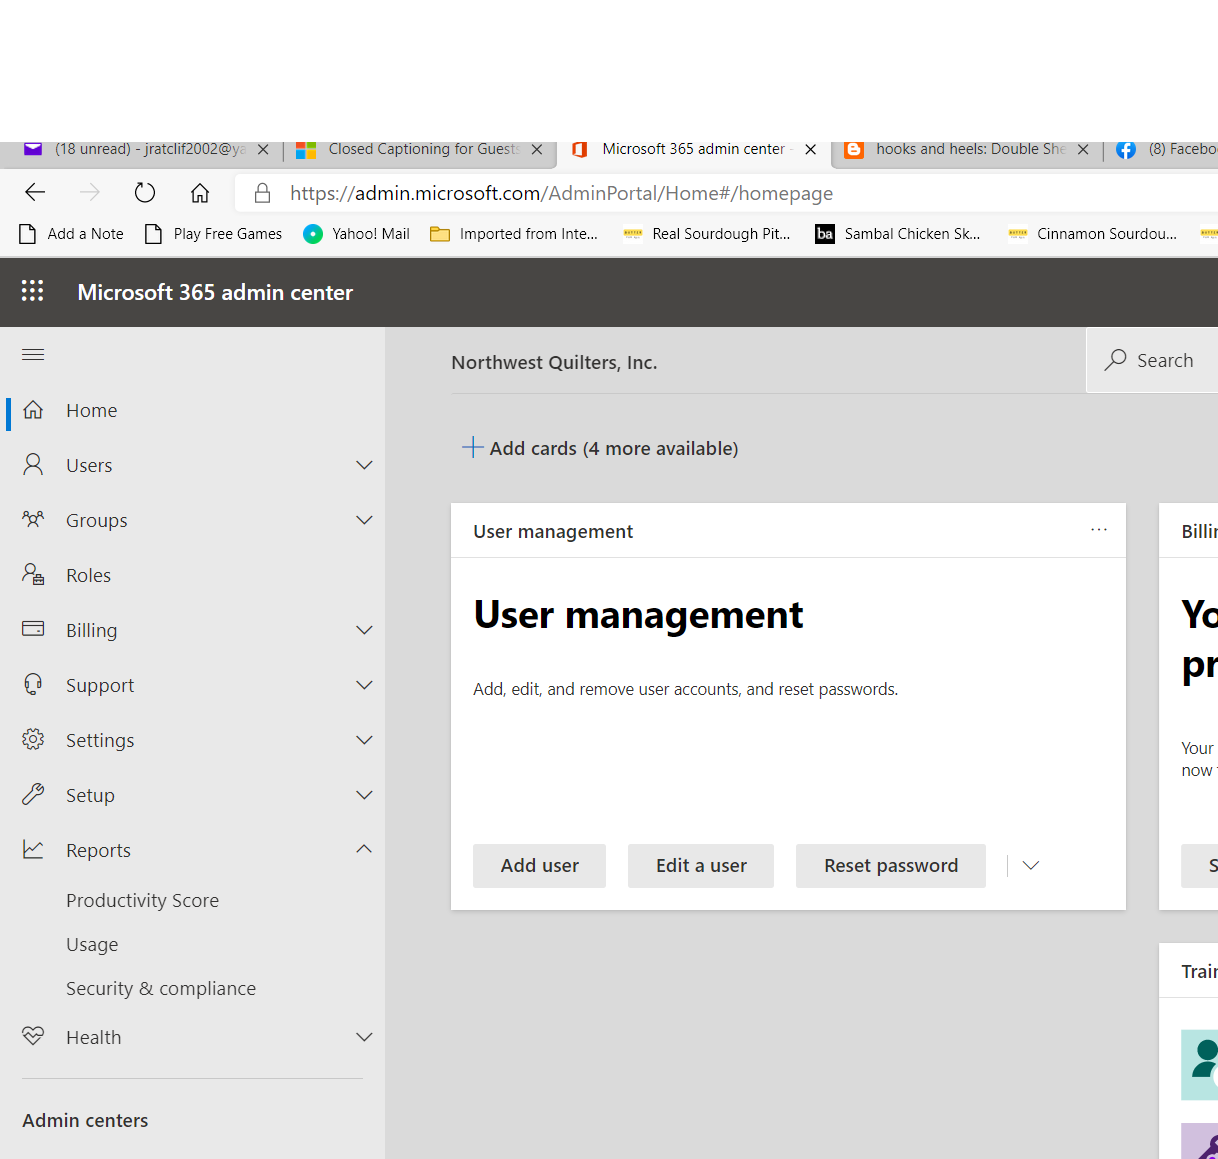Screen dimensions: 1218x1159
Task: Switch to the Facebook tab
Action: pos(1165,149)
